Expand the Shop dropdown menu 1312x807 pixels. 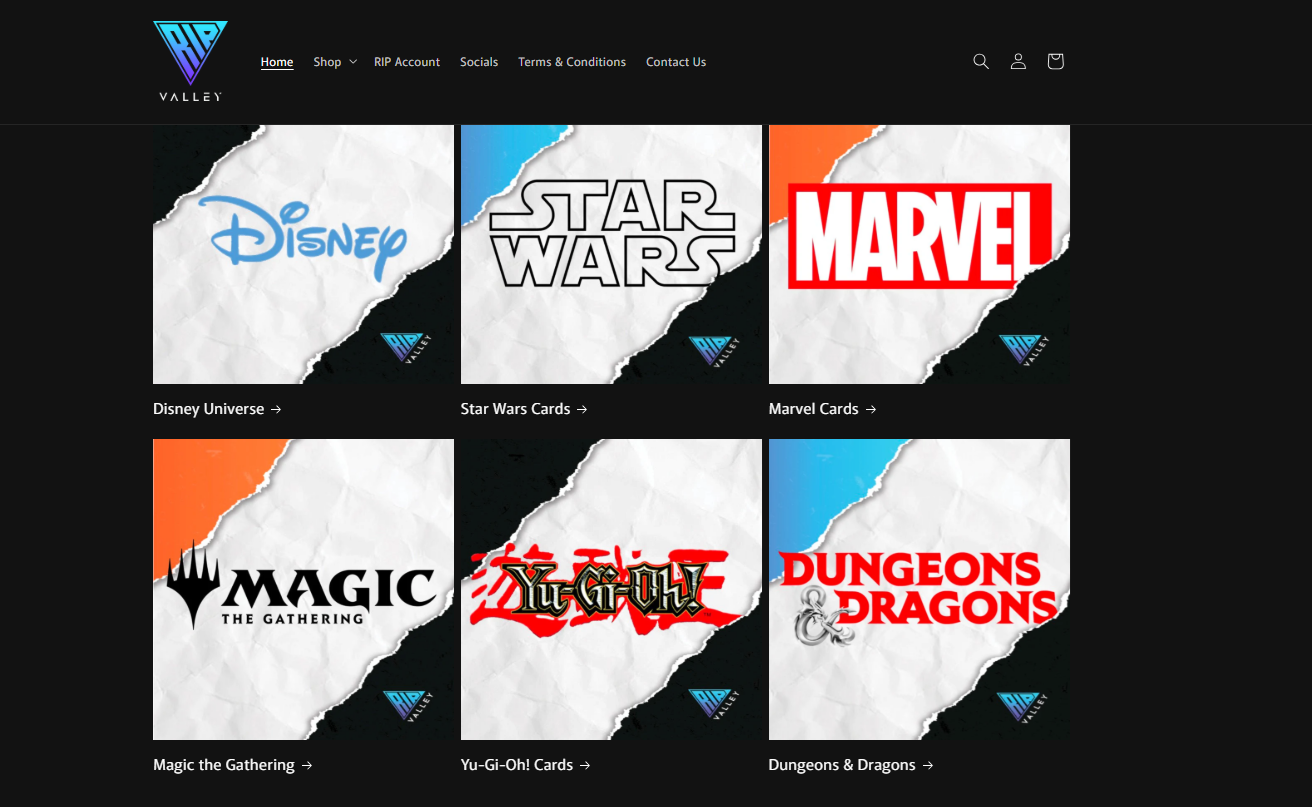click(x=334, y=62)
